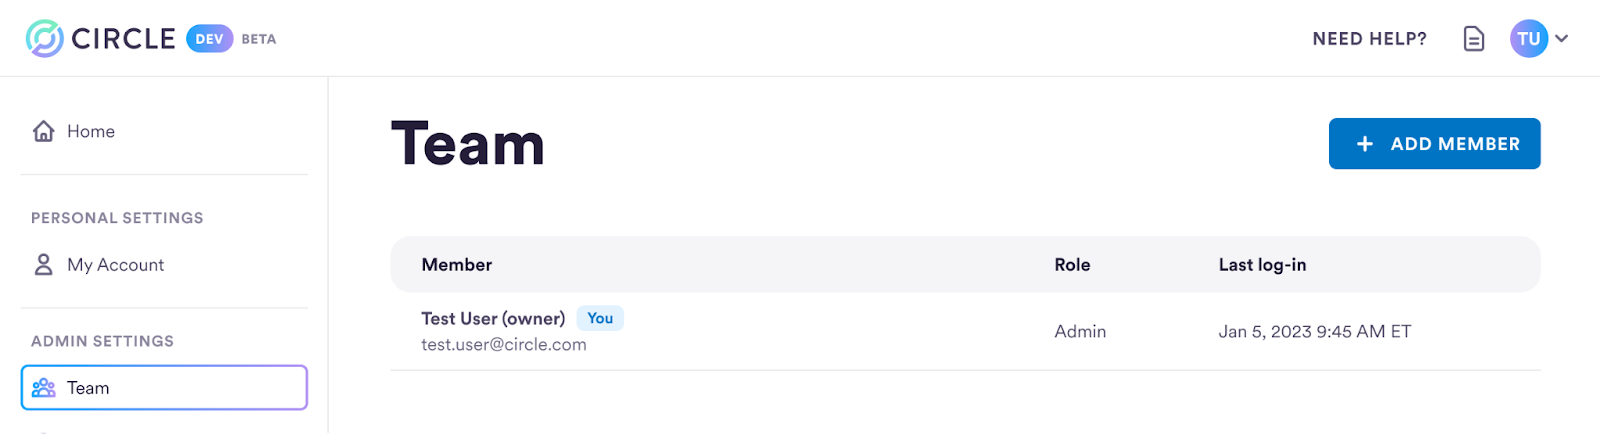Open the NEED HELP? link
Viewport: 1600px width, 434px height.
pos(1369,39)
